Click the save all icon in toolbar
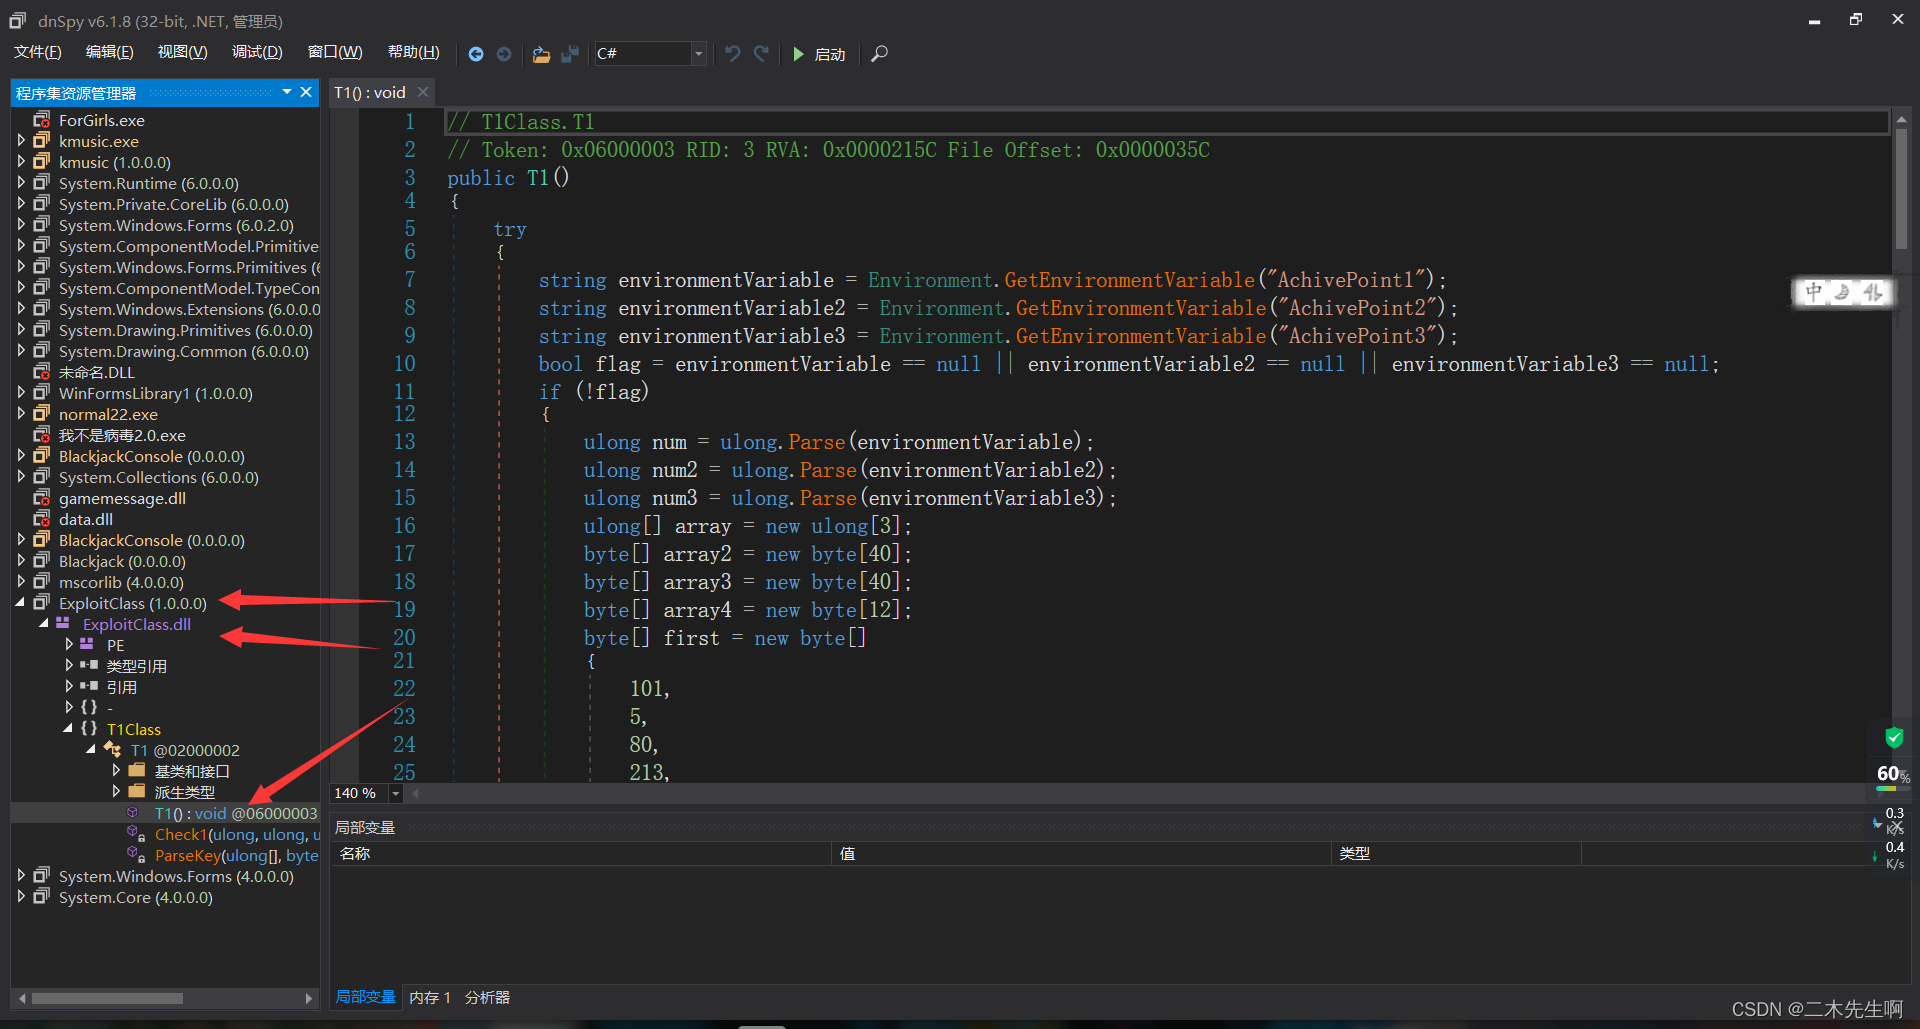Image resolution: width=1920 pixels, height=1029 pixels. tap(570, 54)
